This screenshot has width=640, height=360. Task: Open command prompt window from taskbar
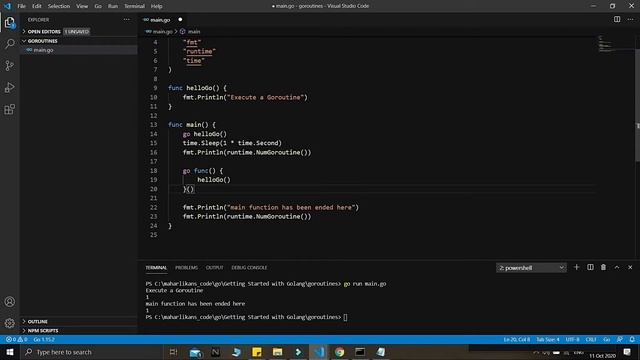[x=360, y=352]
